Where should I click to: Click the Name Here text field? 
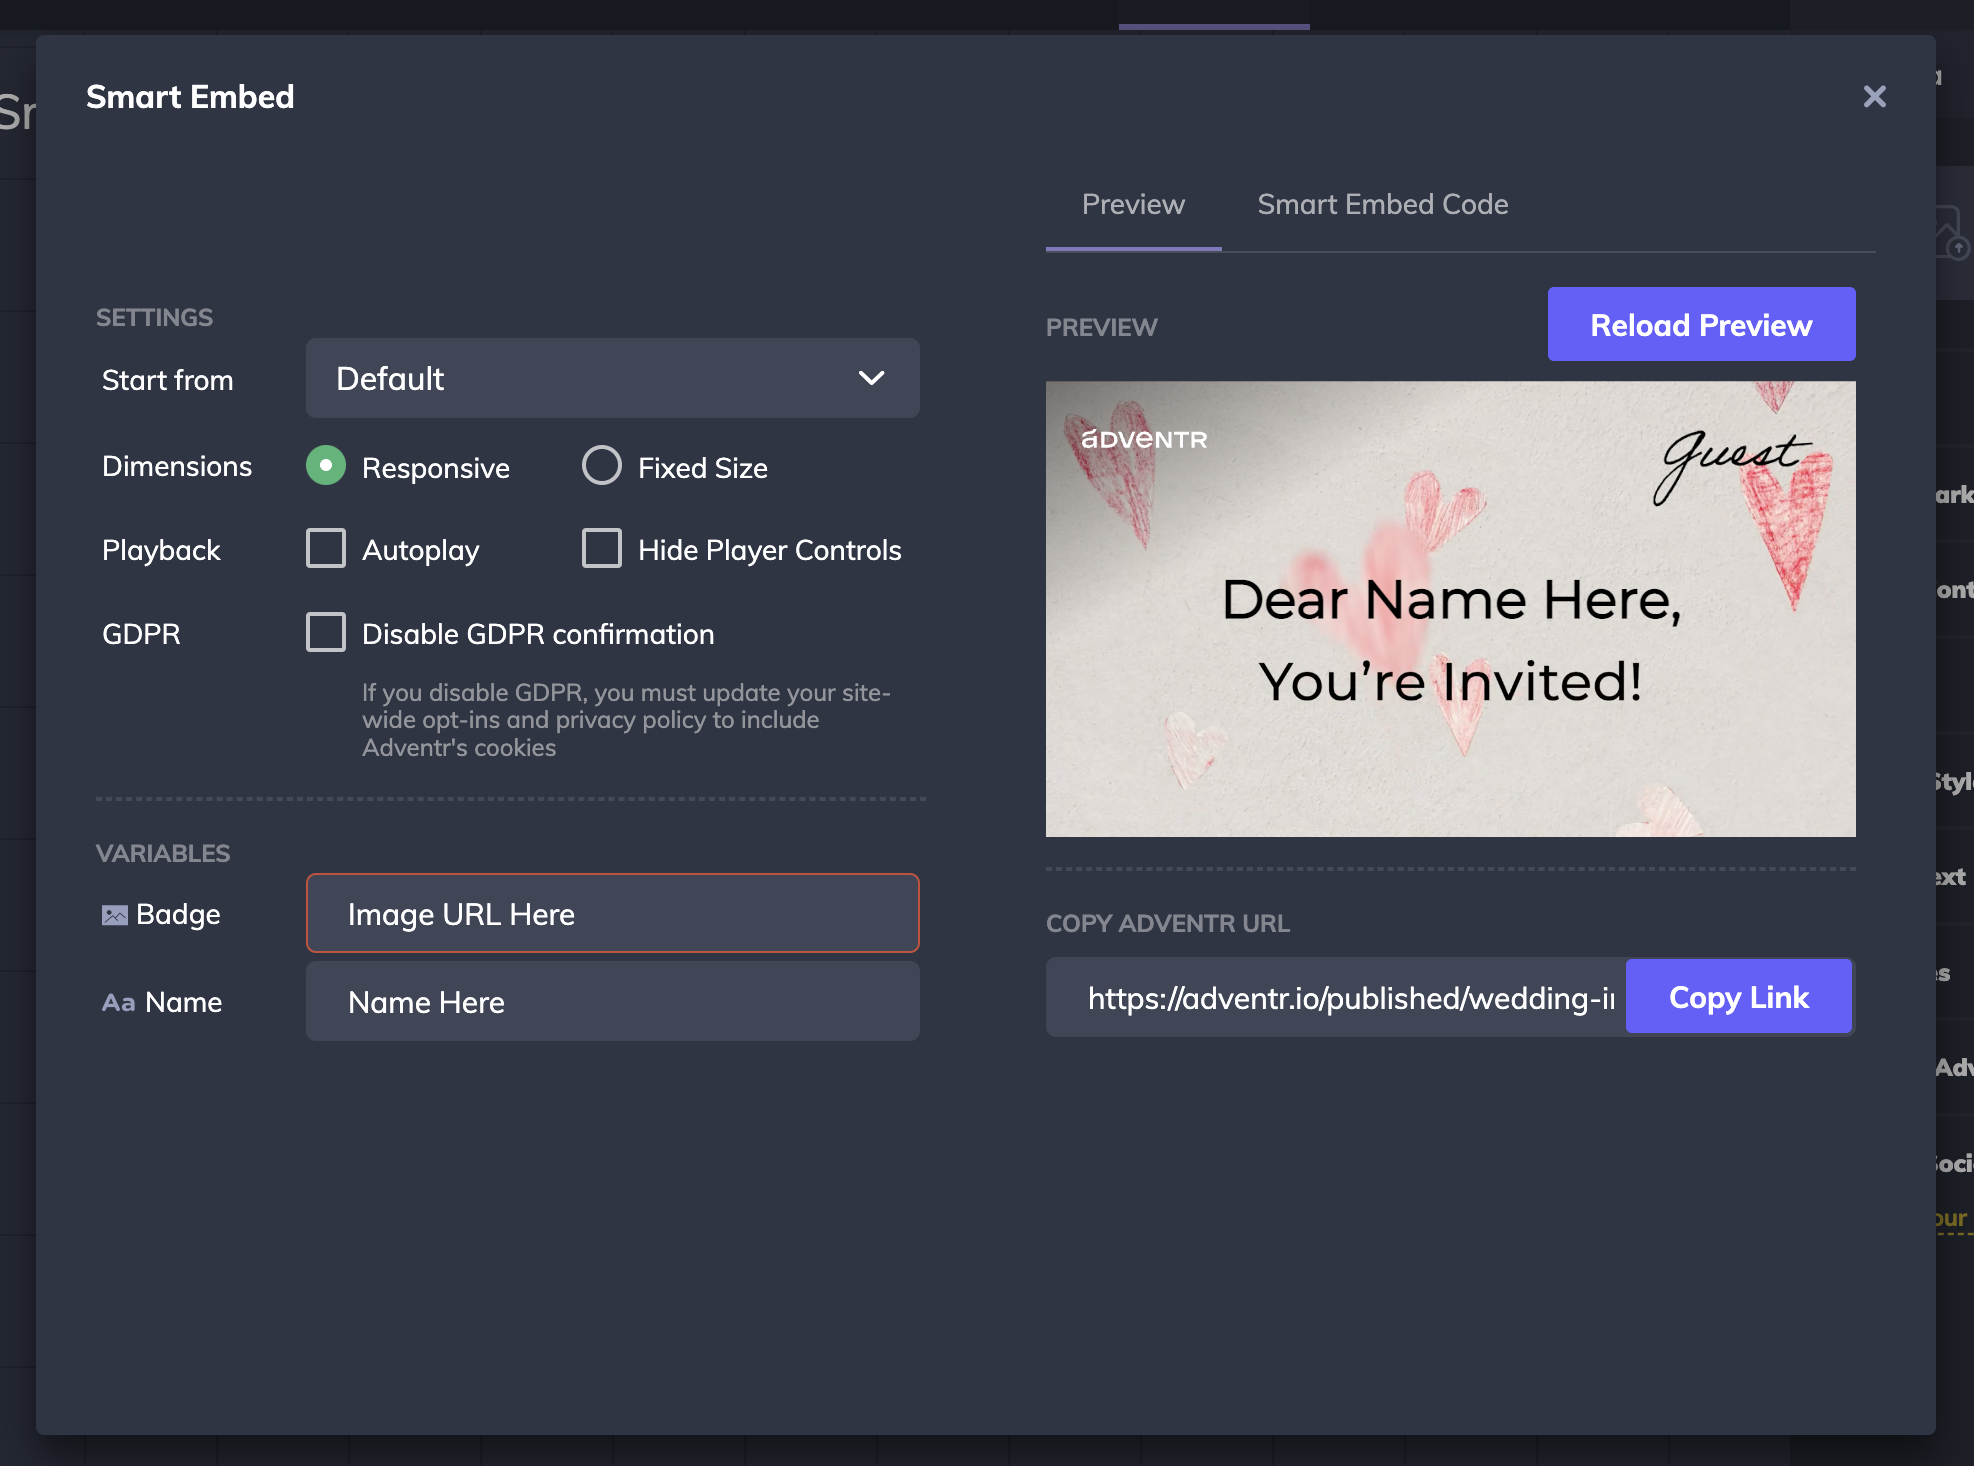[x=611, y=1002]
